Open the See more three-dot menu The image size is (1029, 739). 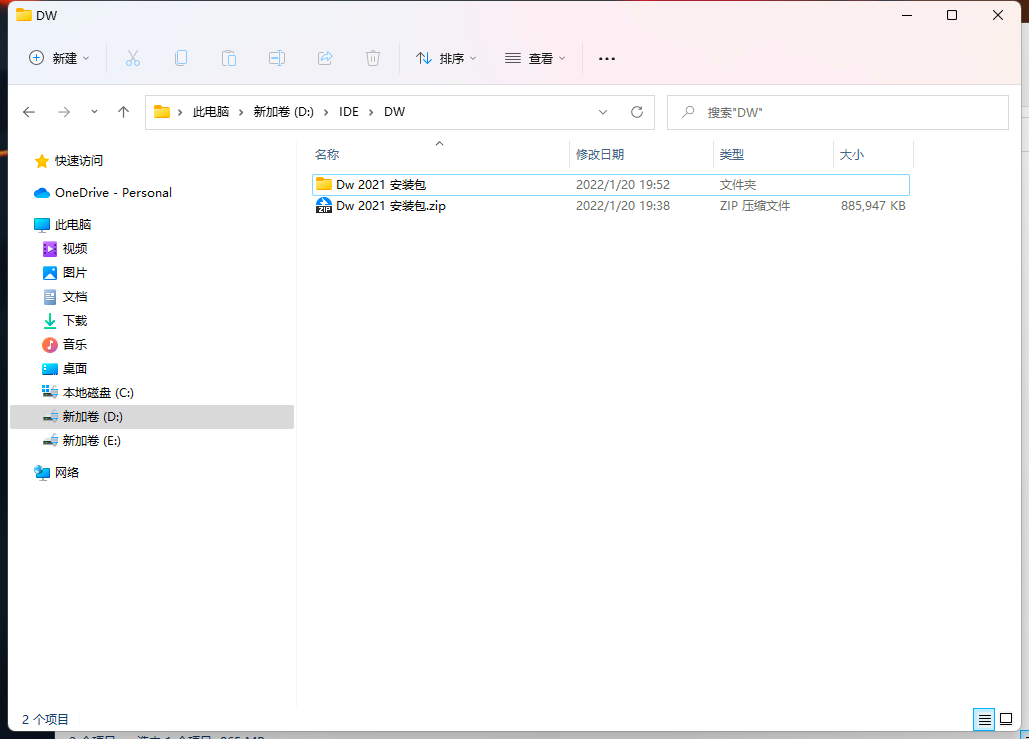coord(607,58)
